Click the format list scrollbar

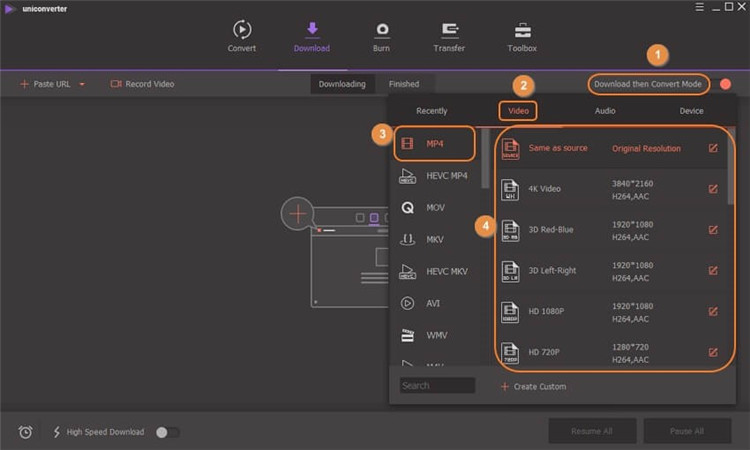click(485, 158)
